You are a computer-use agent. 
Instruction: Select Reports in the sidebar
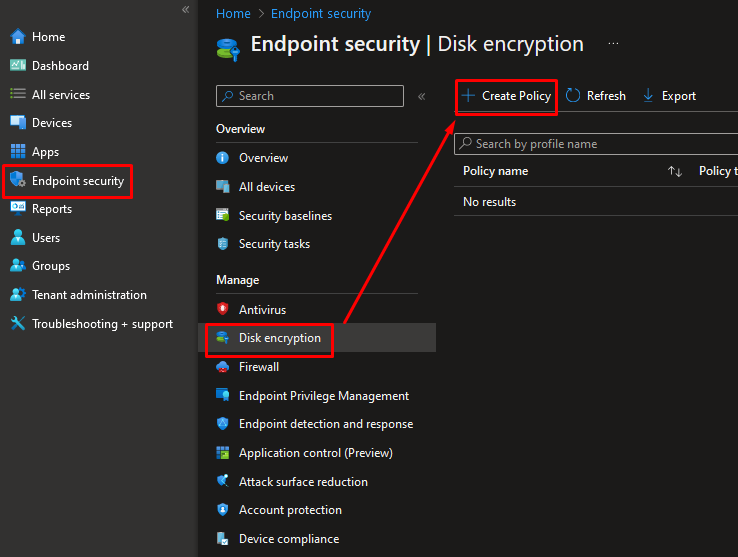(x=52, y=209)
